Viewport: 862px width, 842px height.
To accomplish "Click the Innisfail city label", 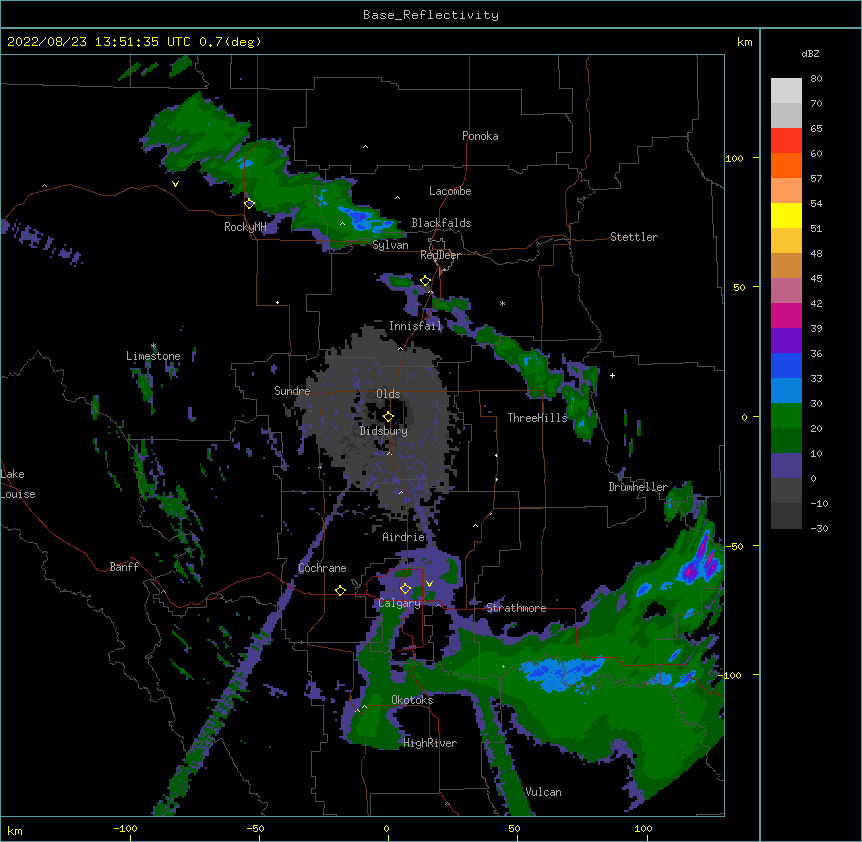I will point(416,326).
